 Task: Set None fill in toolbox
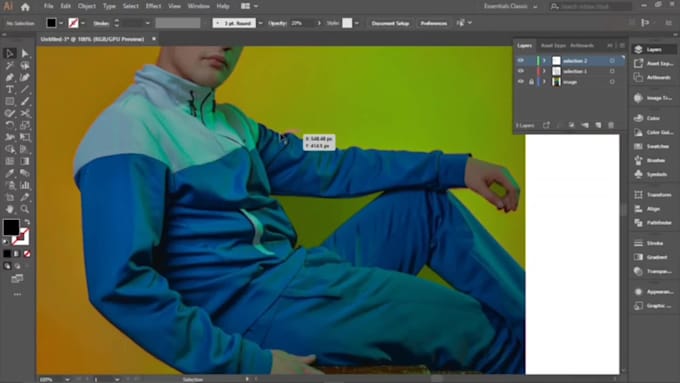click(27, 253)
